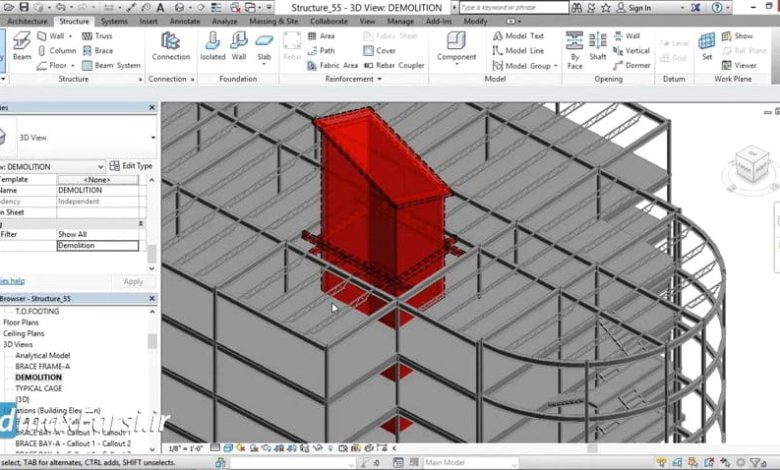780x470 pixels.
Task: Open the 3D View: DEMOLITION instance dropdown
Action: [100, 166]
